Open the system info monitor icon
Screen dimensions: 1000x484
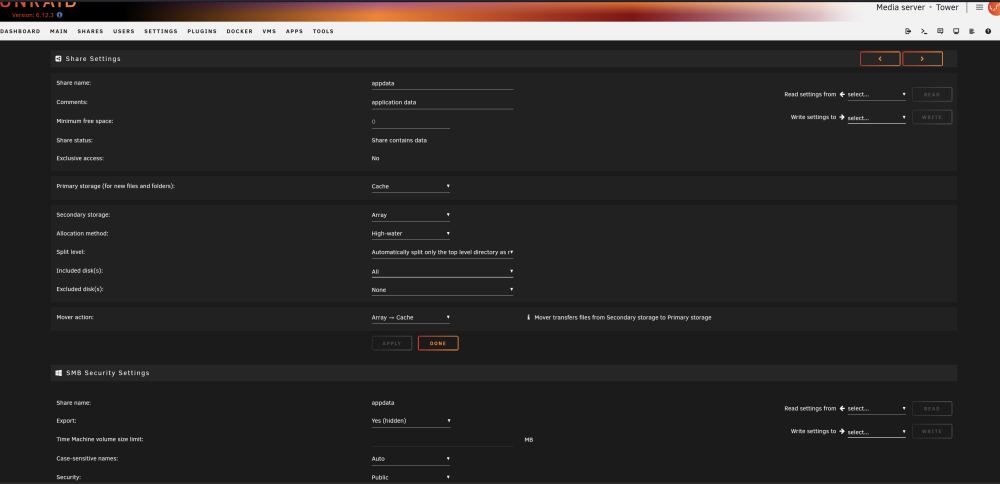pyautogui.click(x=956, y=31)
